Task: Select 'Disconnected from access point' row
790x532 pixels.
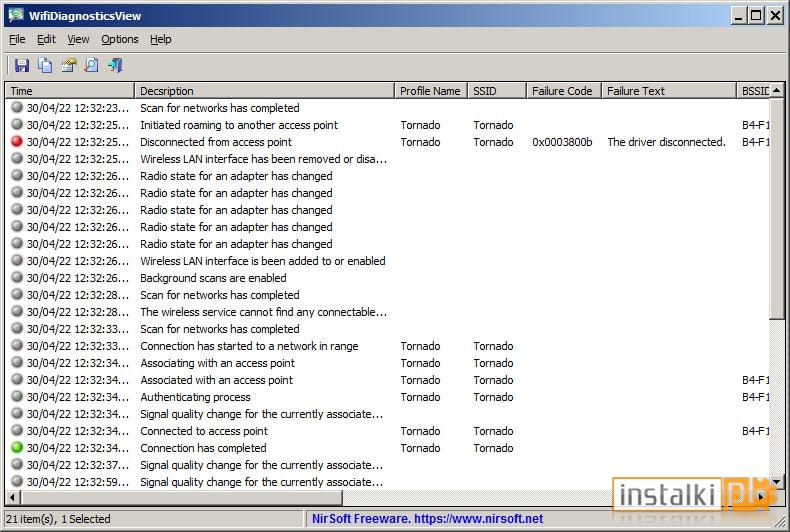Action: 387,142
